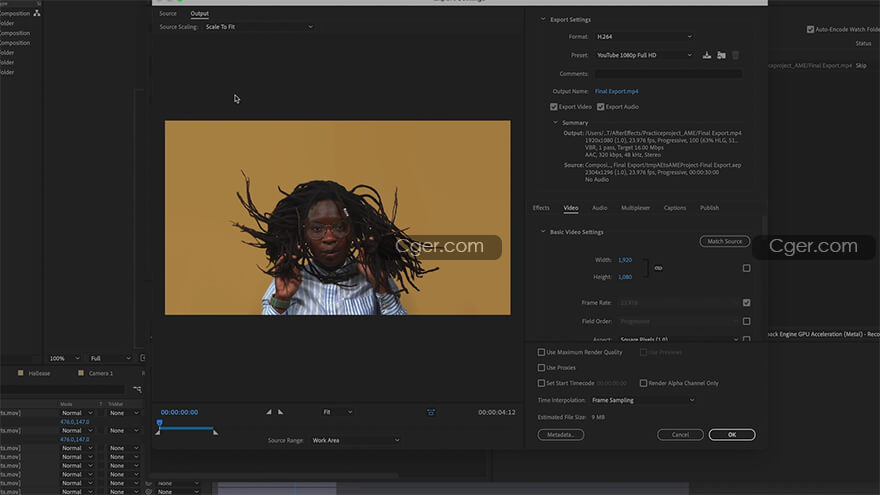Enable Render Alpha Channel Only
Screen dimensions: 880x495
[x=643, y=383]
